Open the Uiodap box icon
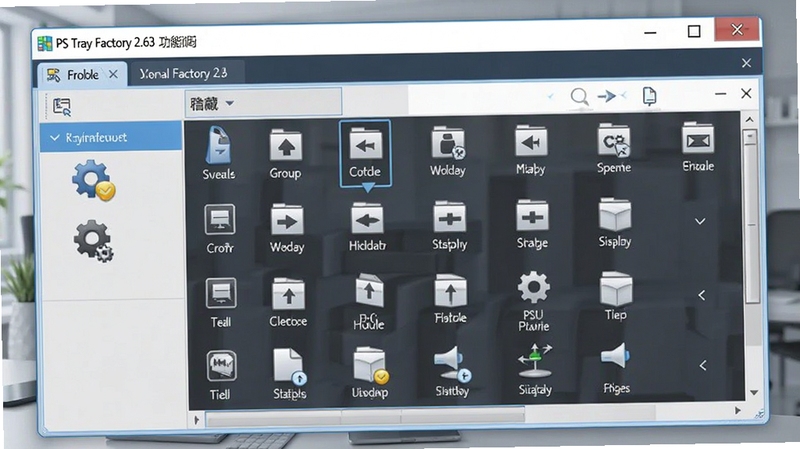 [371, 365]
